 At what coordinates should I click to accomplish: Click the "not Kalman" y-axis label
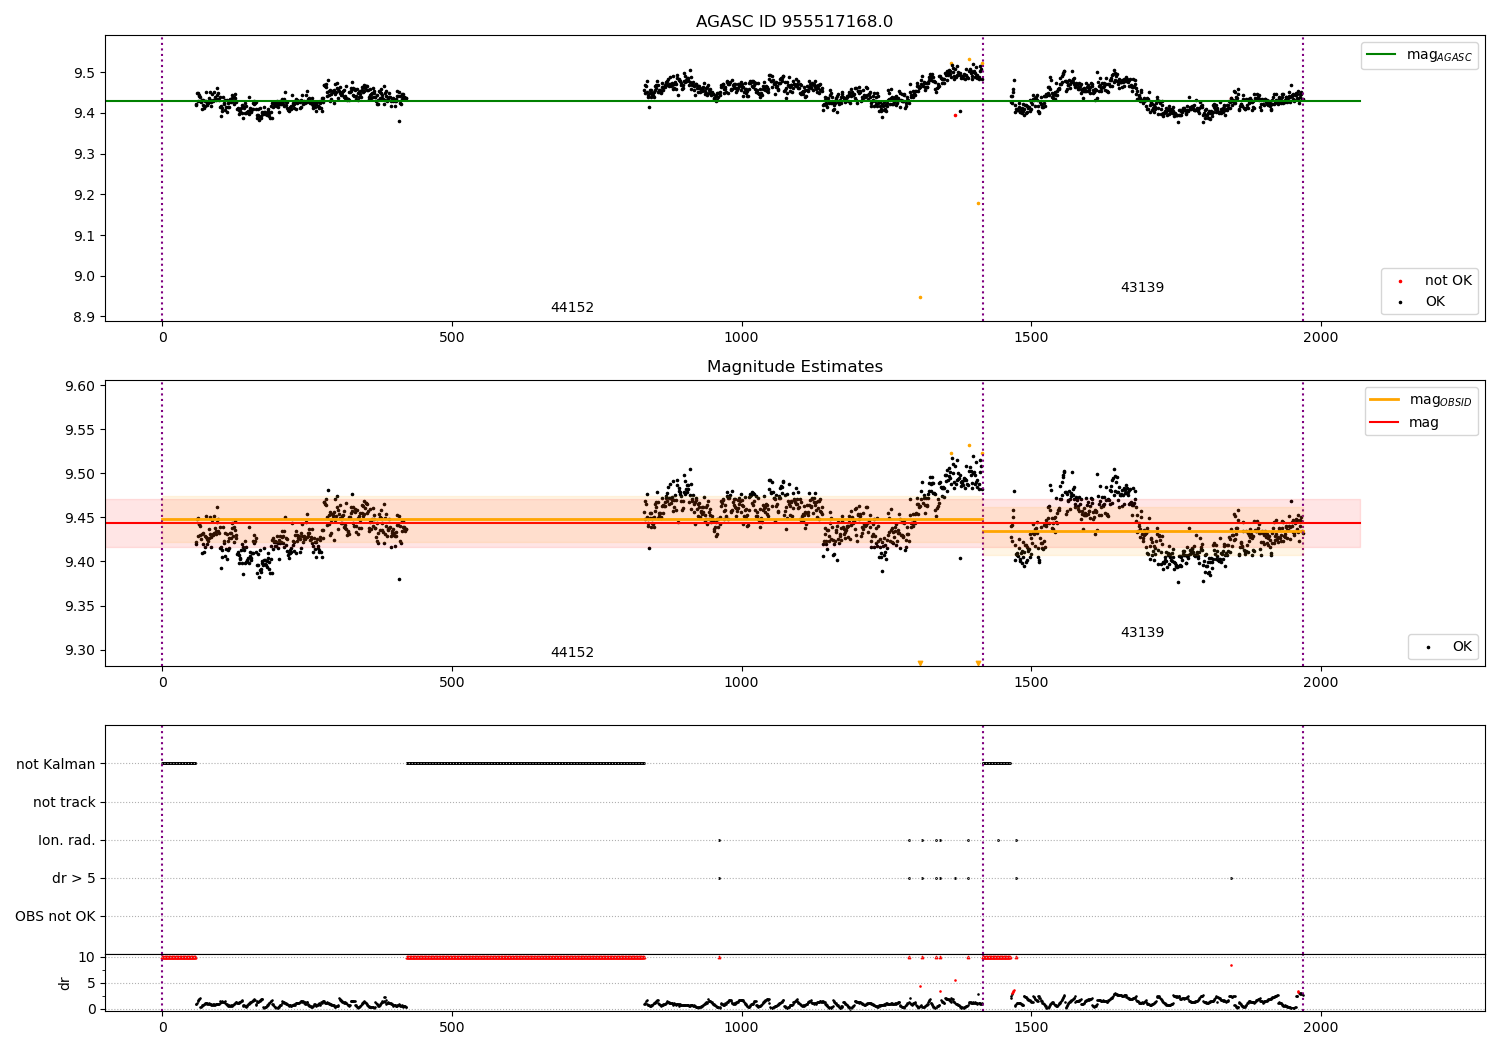56,764
